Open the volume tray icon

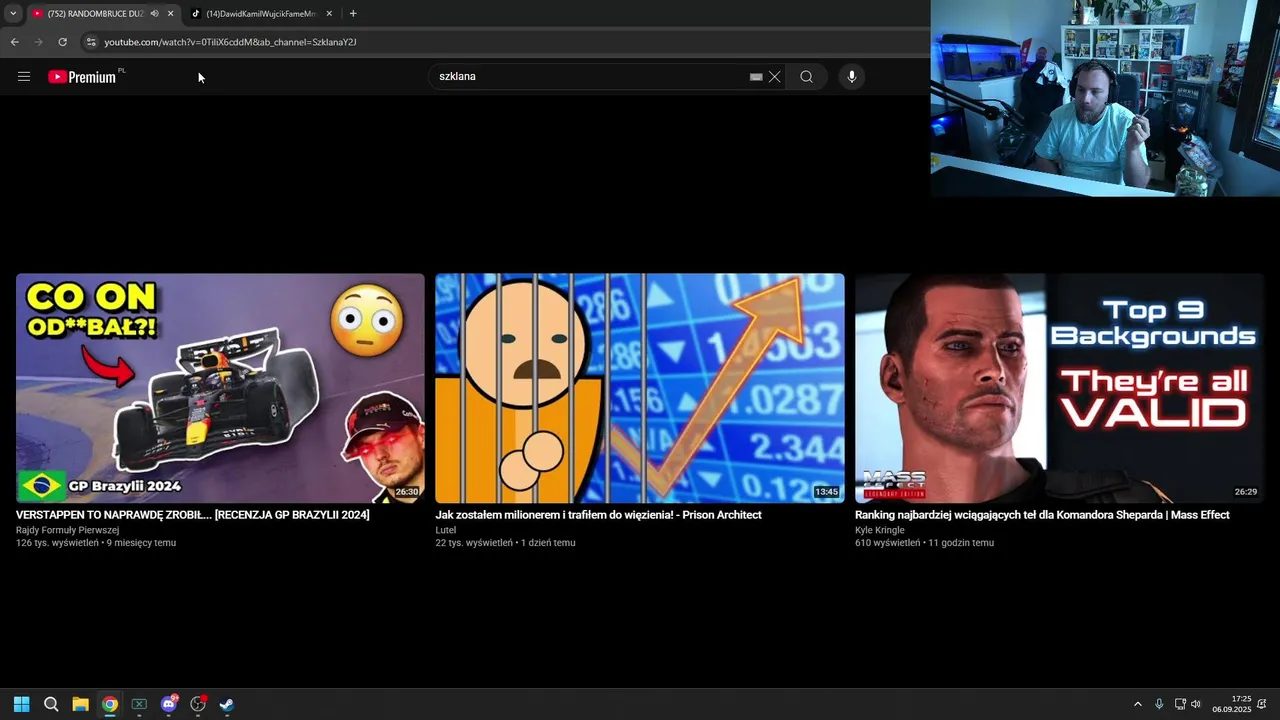1196,704
